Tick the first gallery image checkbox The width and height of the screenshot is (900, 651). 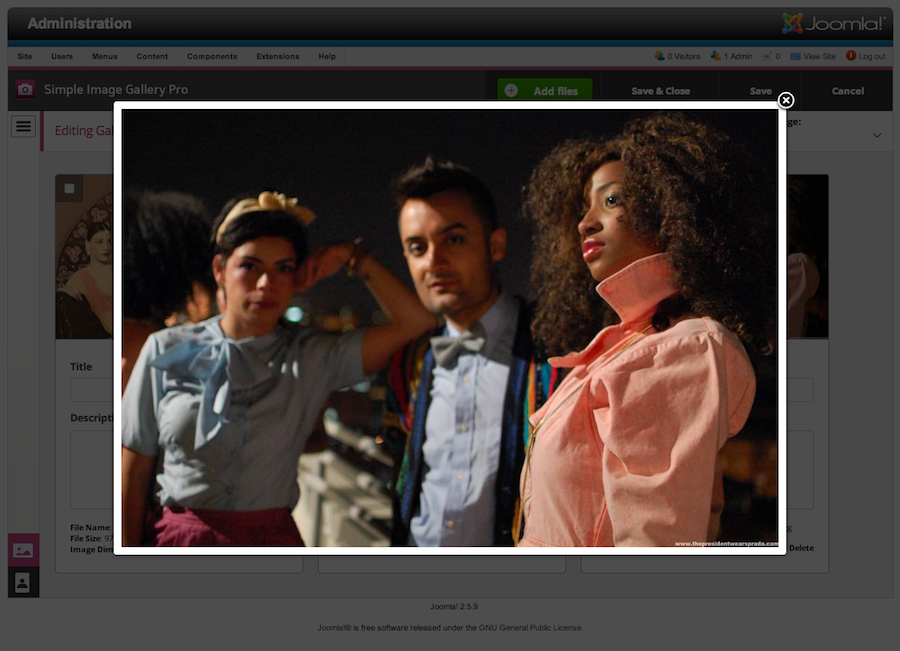(69, 188)
